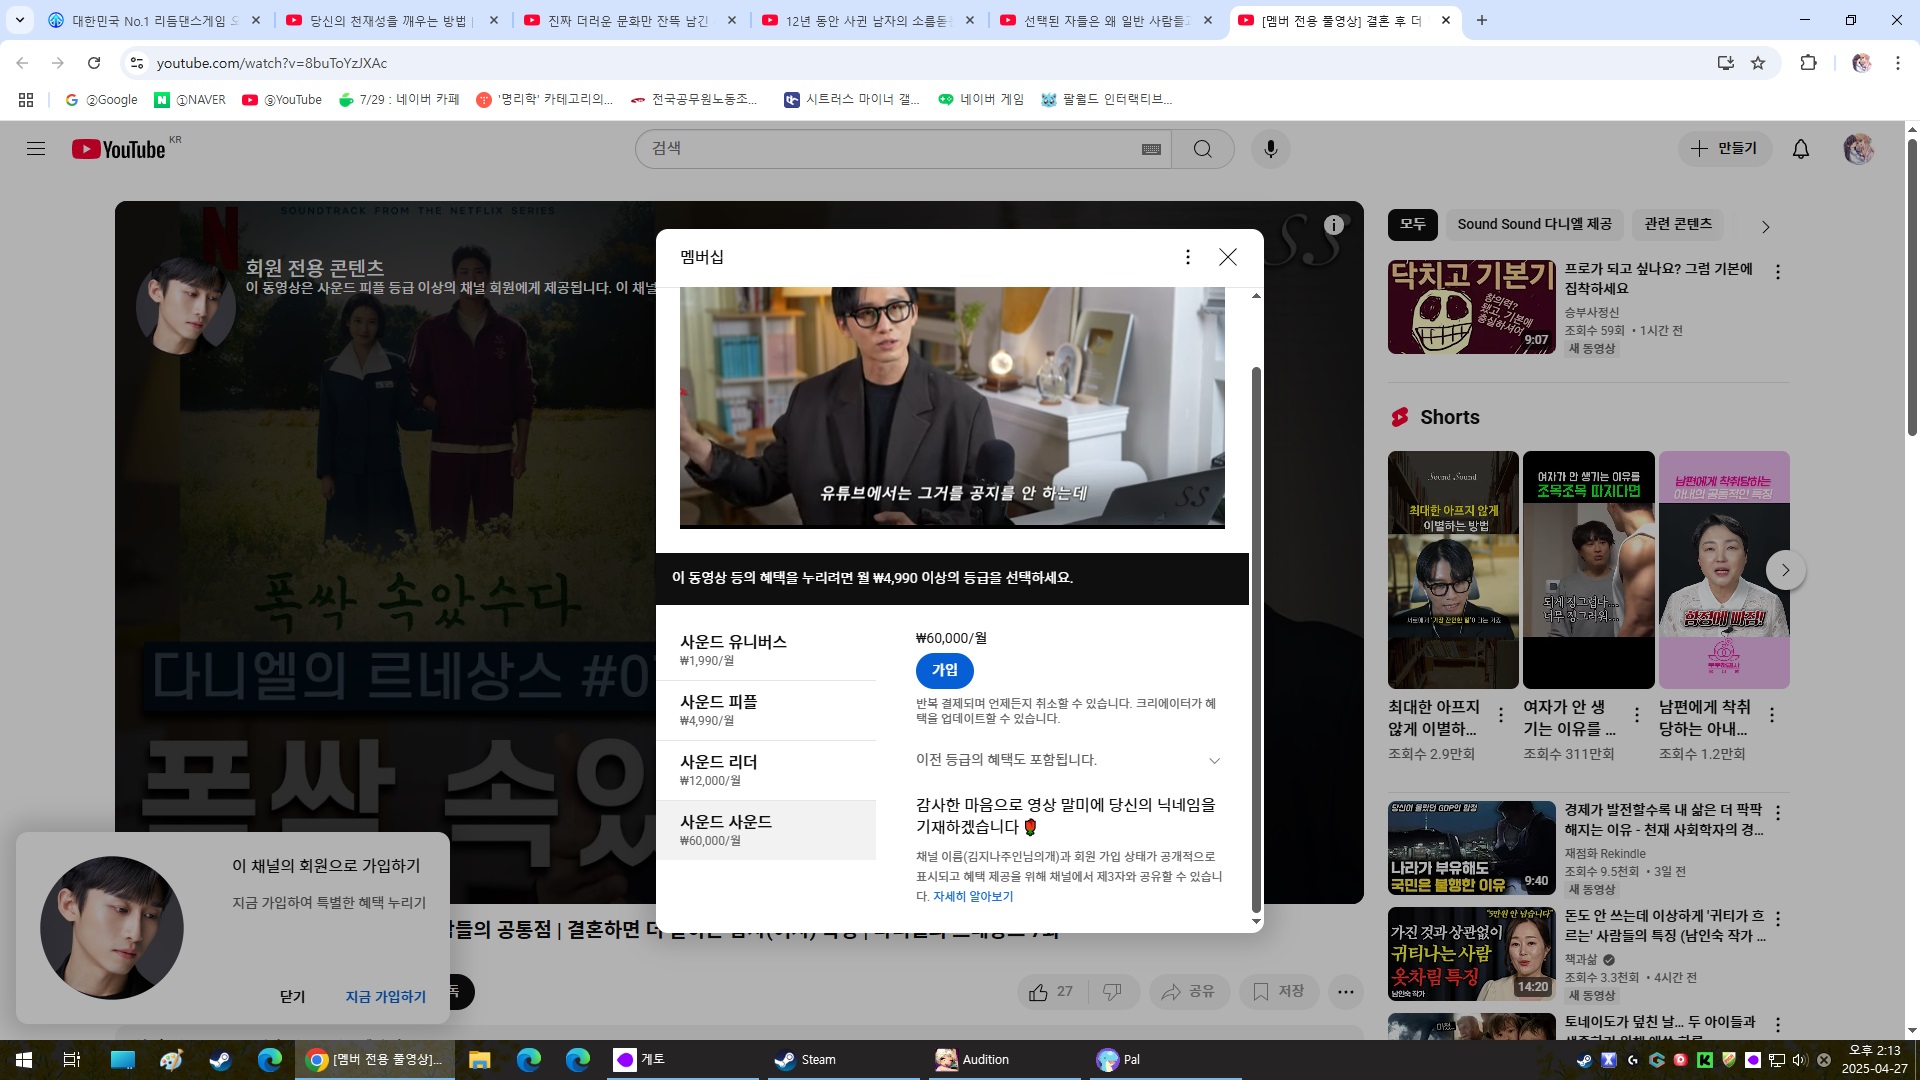Expand more filter chips with chevron
This screenshot has height=1080, width=1920.
tap(1765, 227)
